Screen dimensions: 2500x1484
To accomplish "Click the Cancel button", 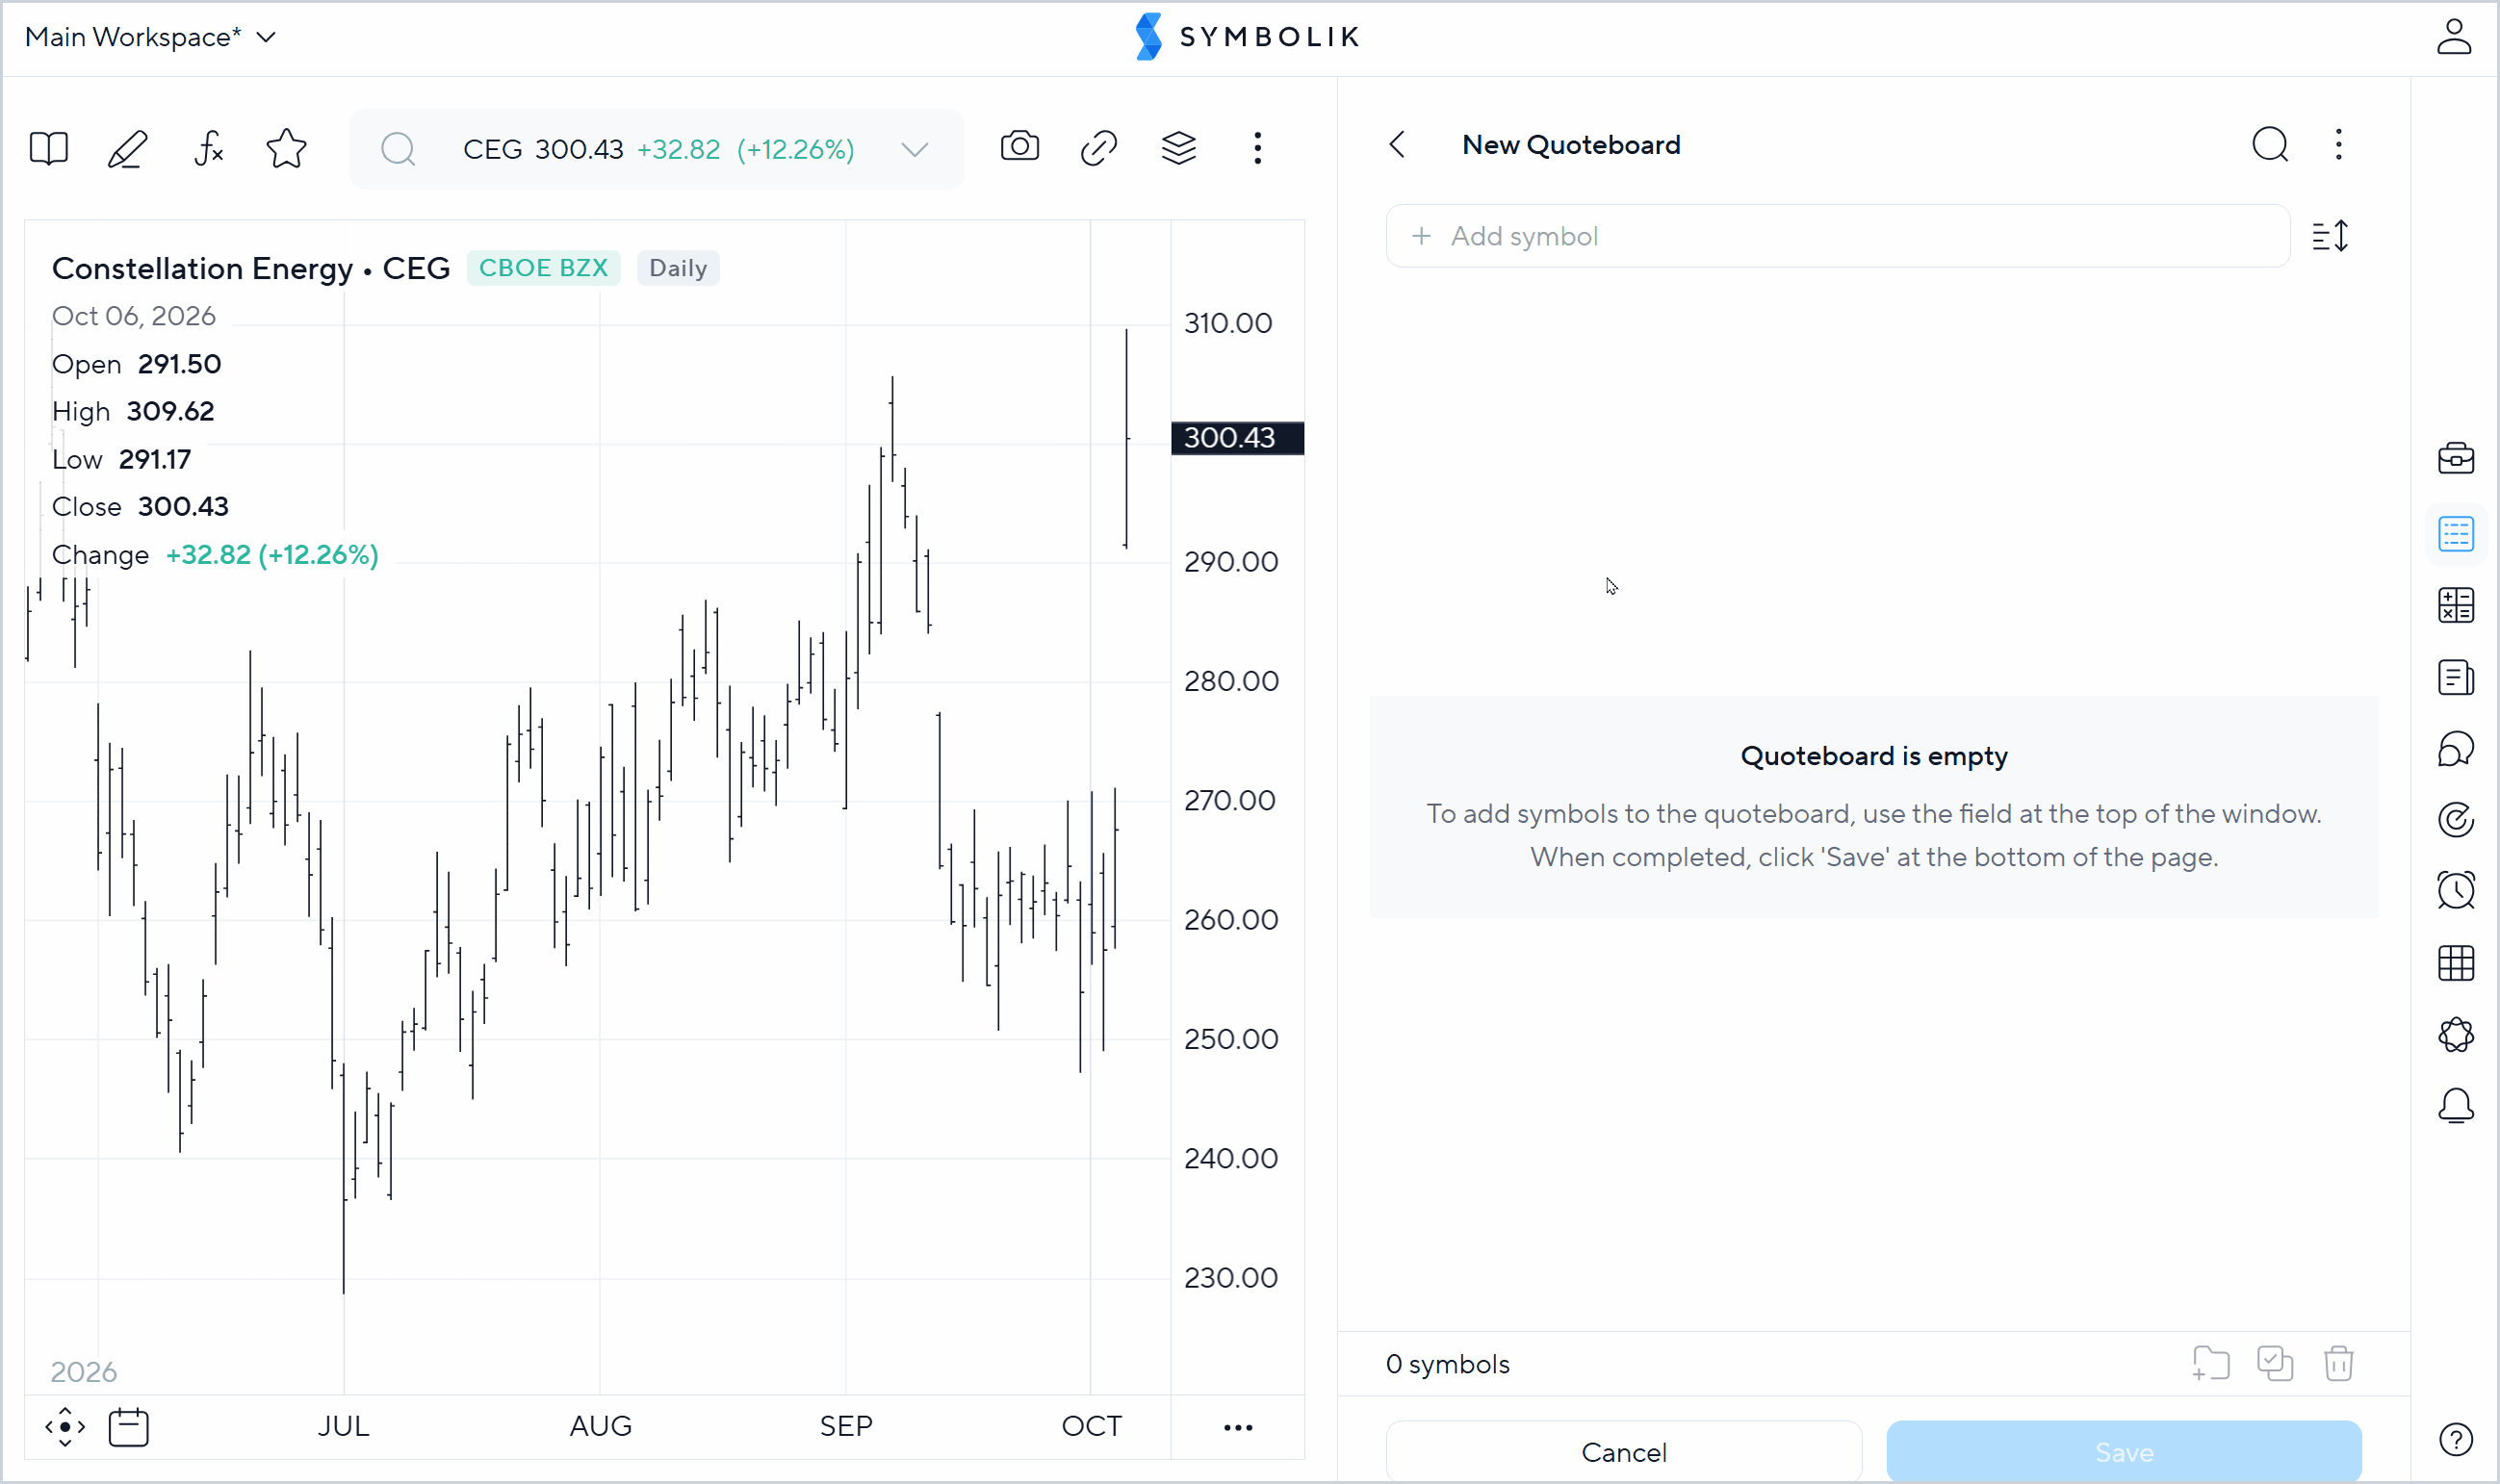I will tap(1624, 1452).
